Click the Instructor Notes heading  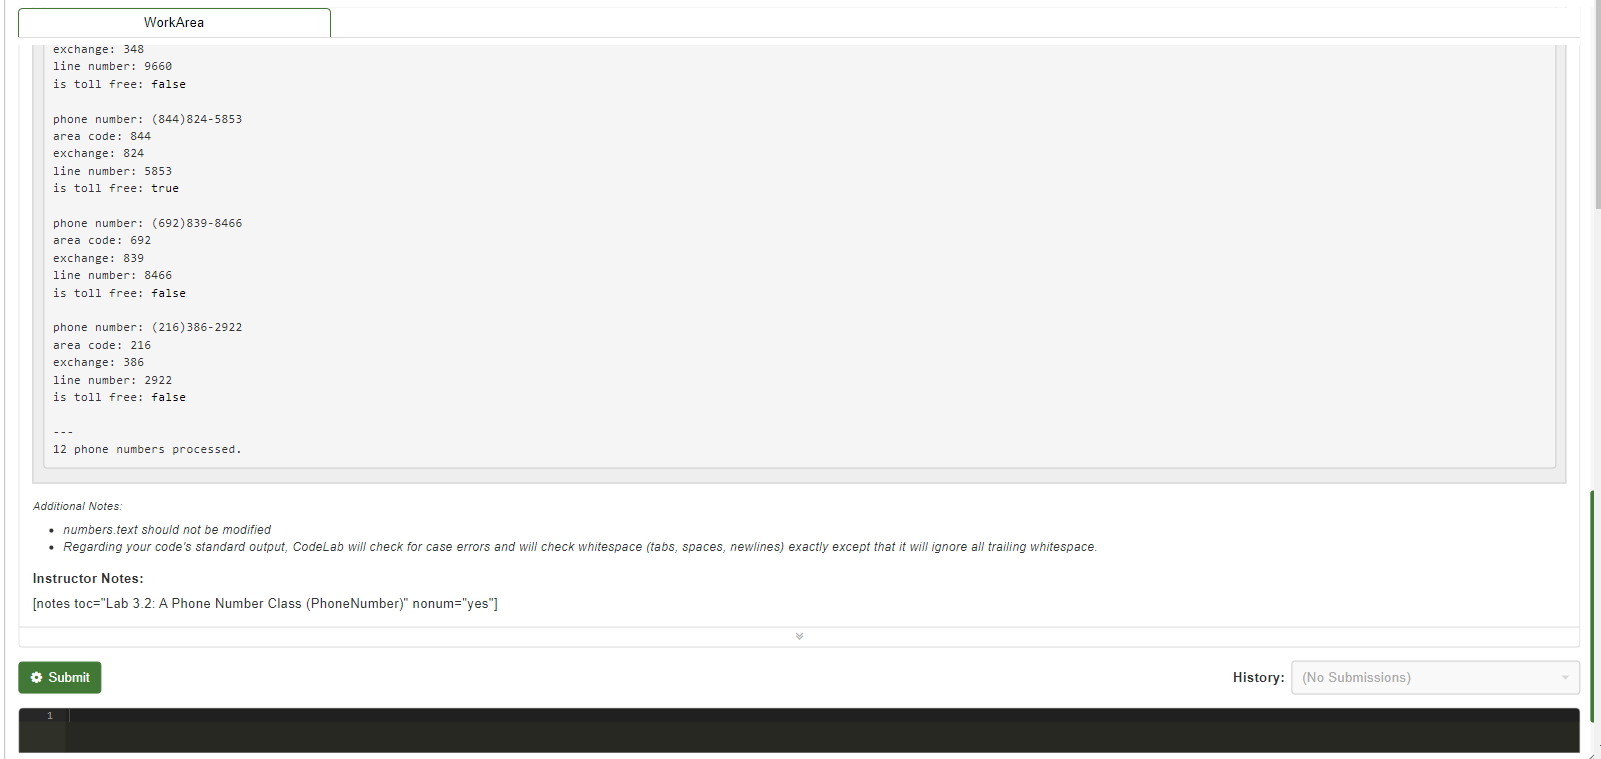coord(88,578)
